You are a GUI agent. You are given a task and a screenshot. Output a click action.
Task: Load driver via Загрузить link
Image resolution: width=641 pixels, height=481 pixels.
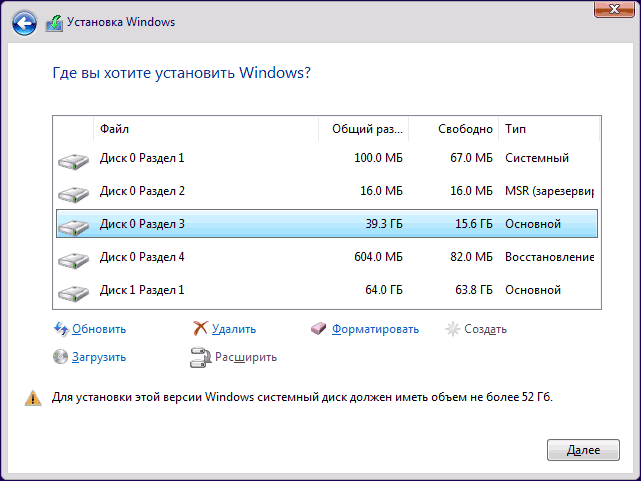[x=99, y=357]
